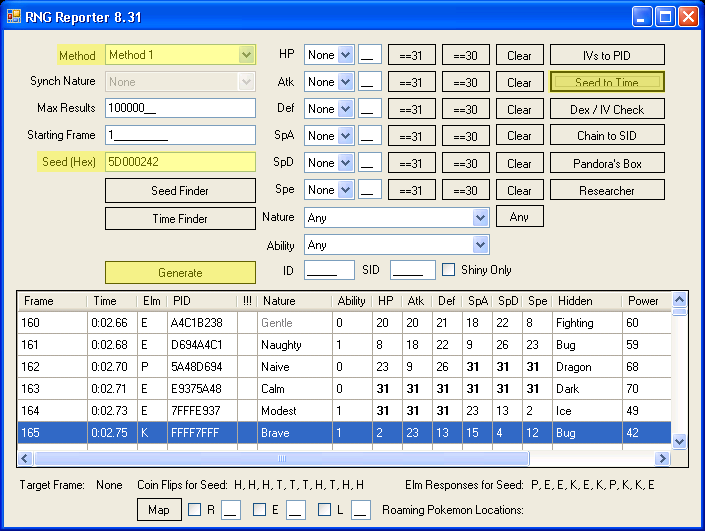Set HP to ==31
The height and width of the screenshot is (531, 705).
(x=411, y=56)
